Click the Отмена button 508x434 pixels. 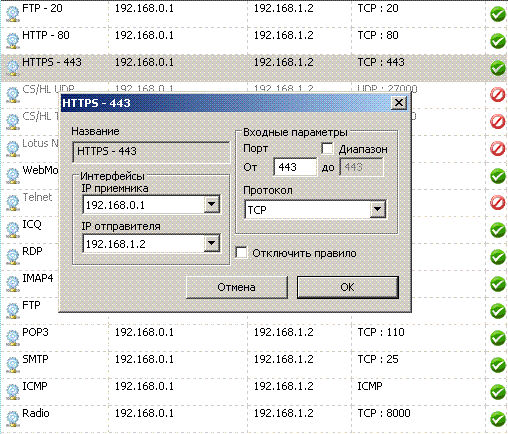(237, 287)
